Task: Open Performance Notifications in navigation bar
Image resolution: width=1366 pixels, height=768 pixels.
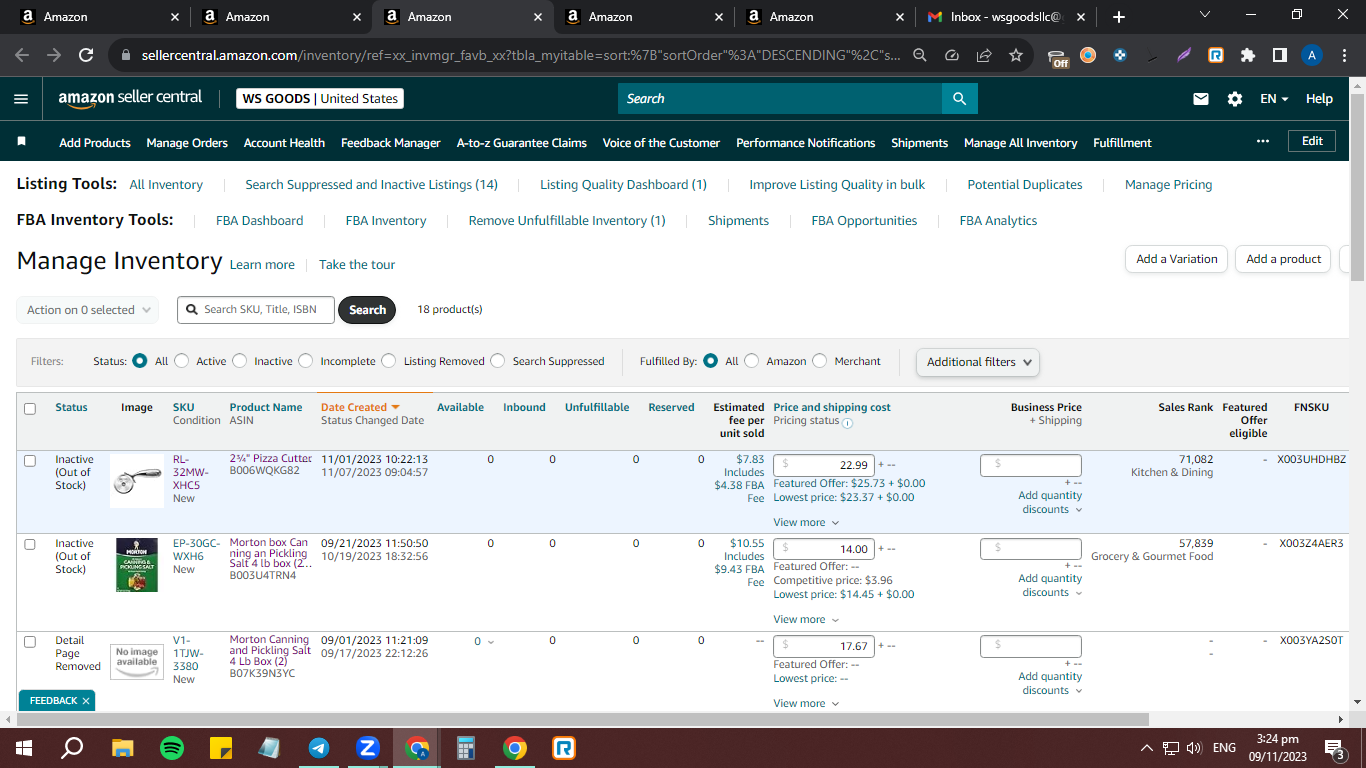Action: point(805,143)
